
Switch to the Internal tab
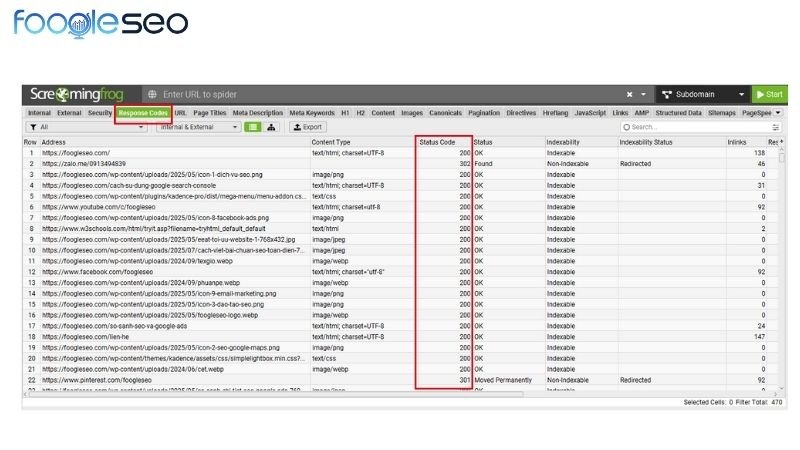(x=39, y=113)
